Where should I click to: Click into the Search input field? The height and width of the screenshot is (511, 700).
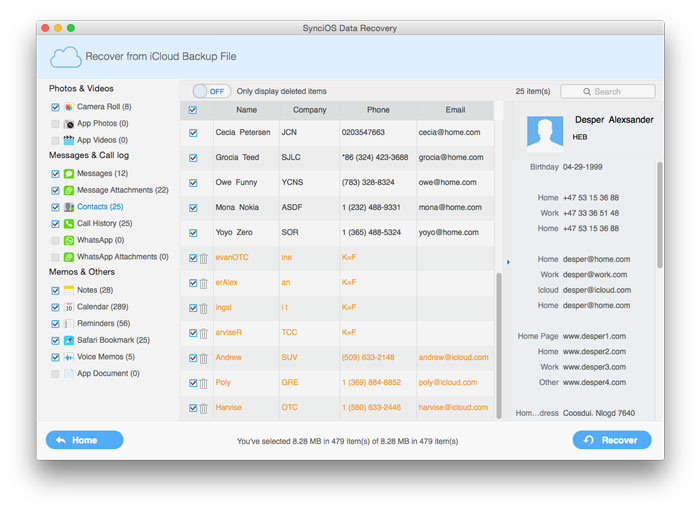pos(608,91)
